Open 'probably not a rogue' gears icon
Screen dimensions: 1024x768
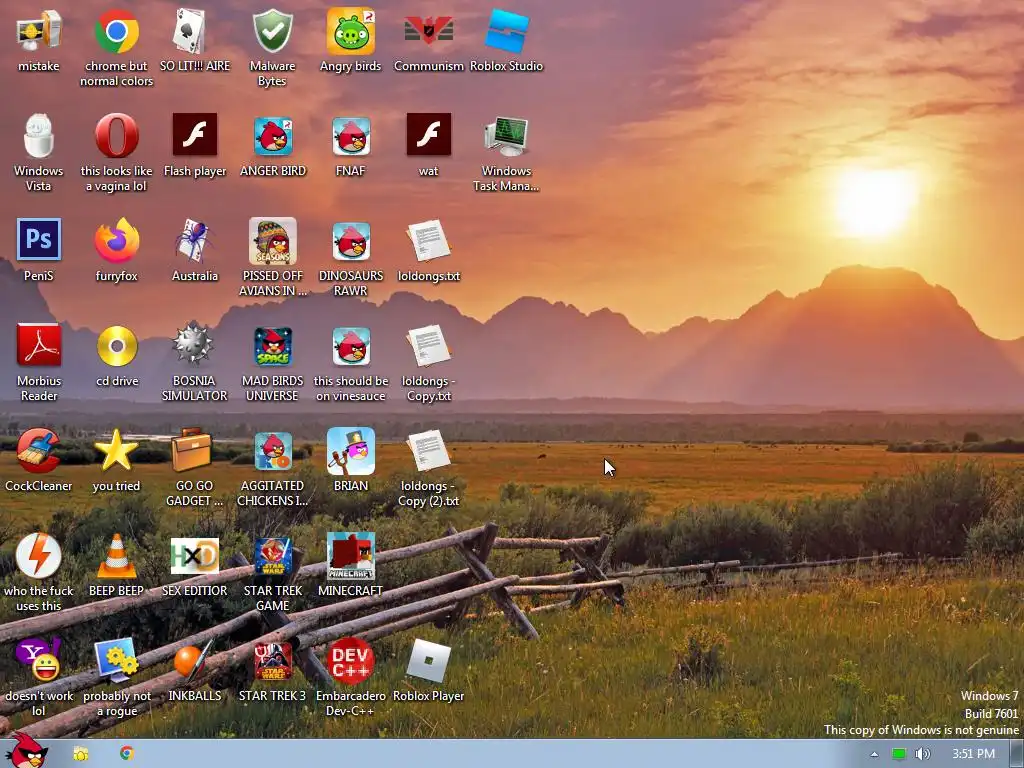116,660
